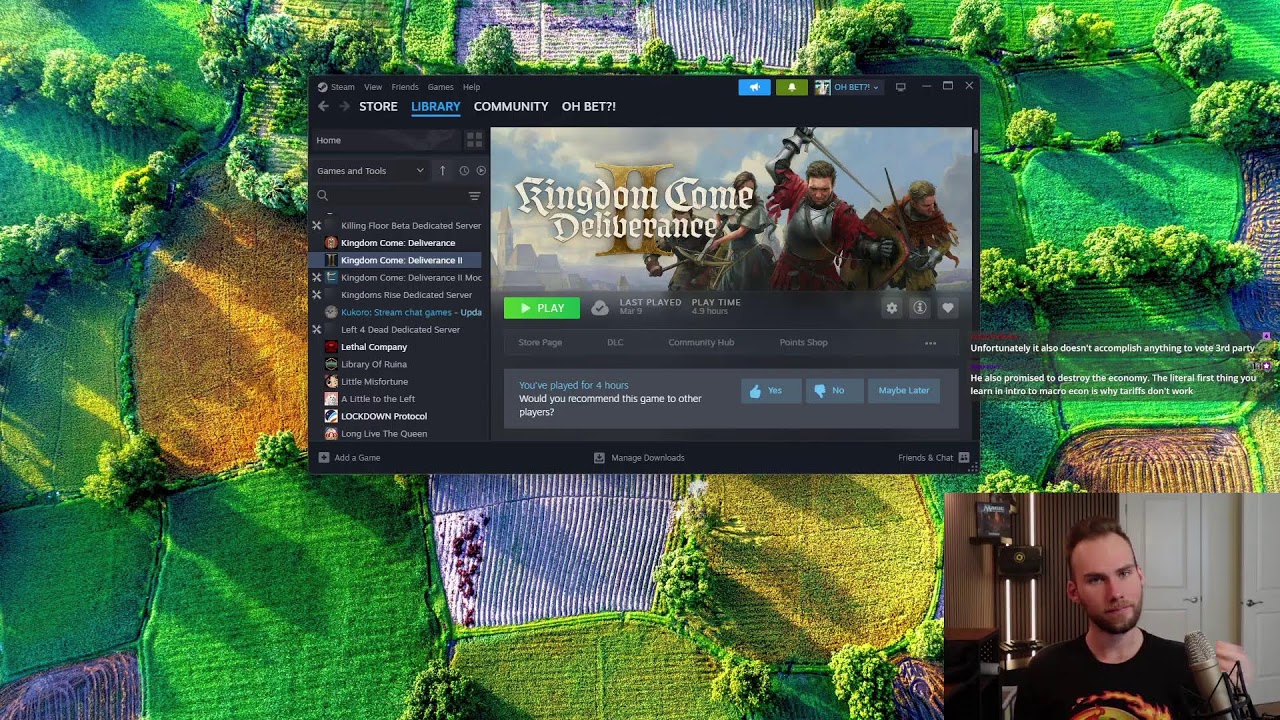
Task: Click the cloud sync status icon
Action: point(599,308)
